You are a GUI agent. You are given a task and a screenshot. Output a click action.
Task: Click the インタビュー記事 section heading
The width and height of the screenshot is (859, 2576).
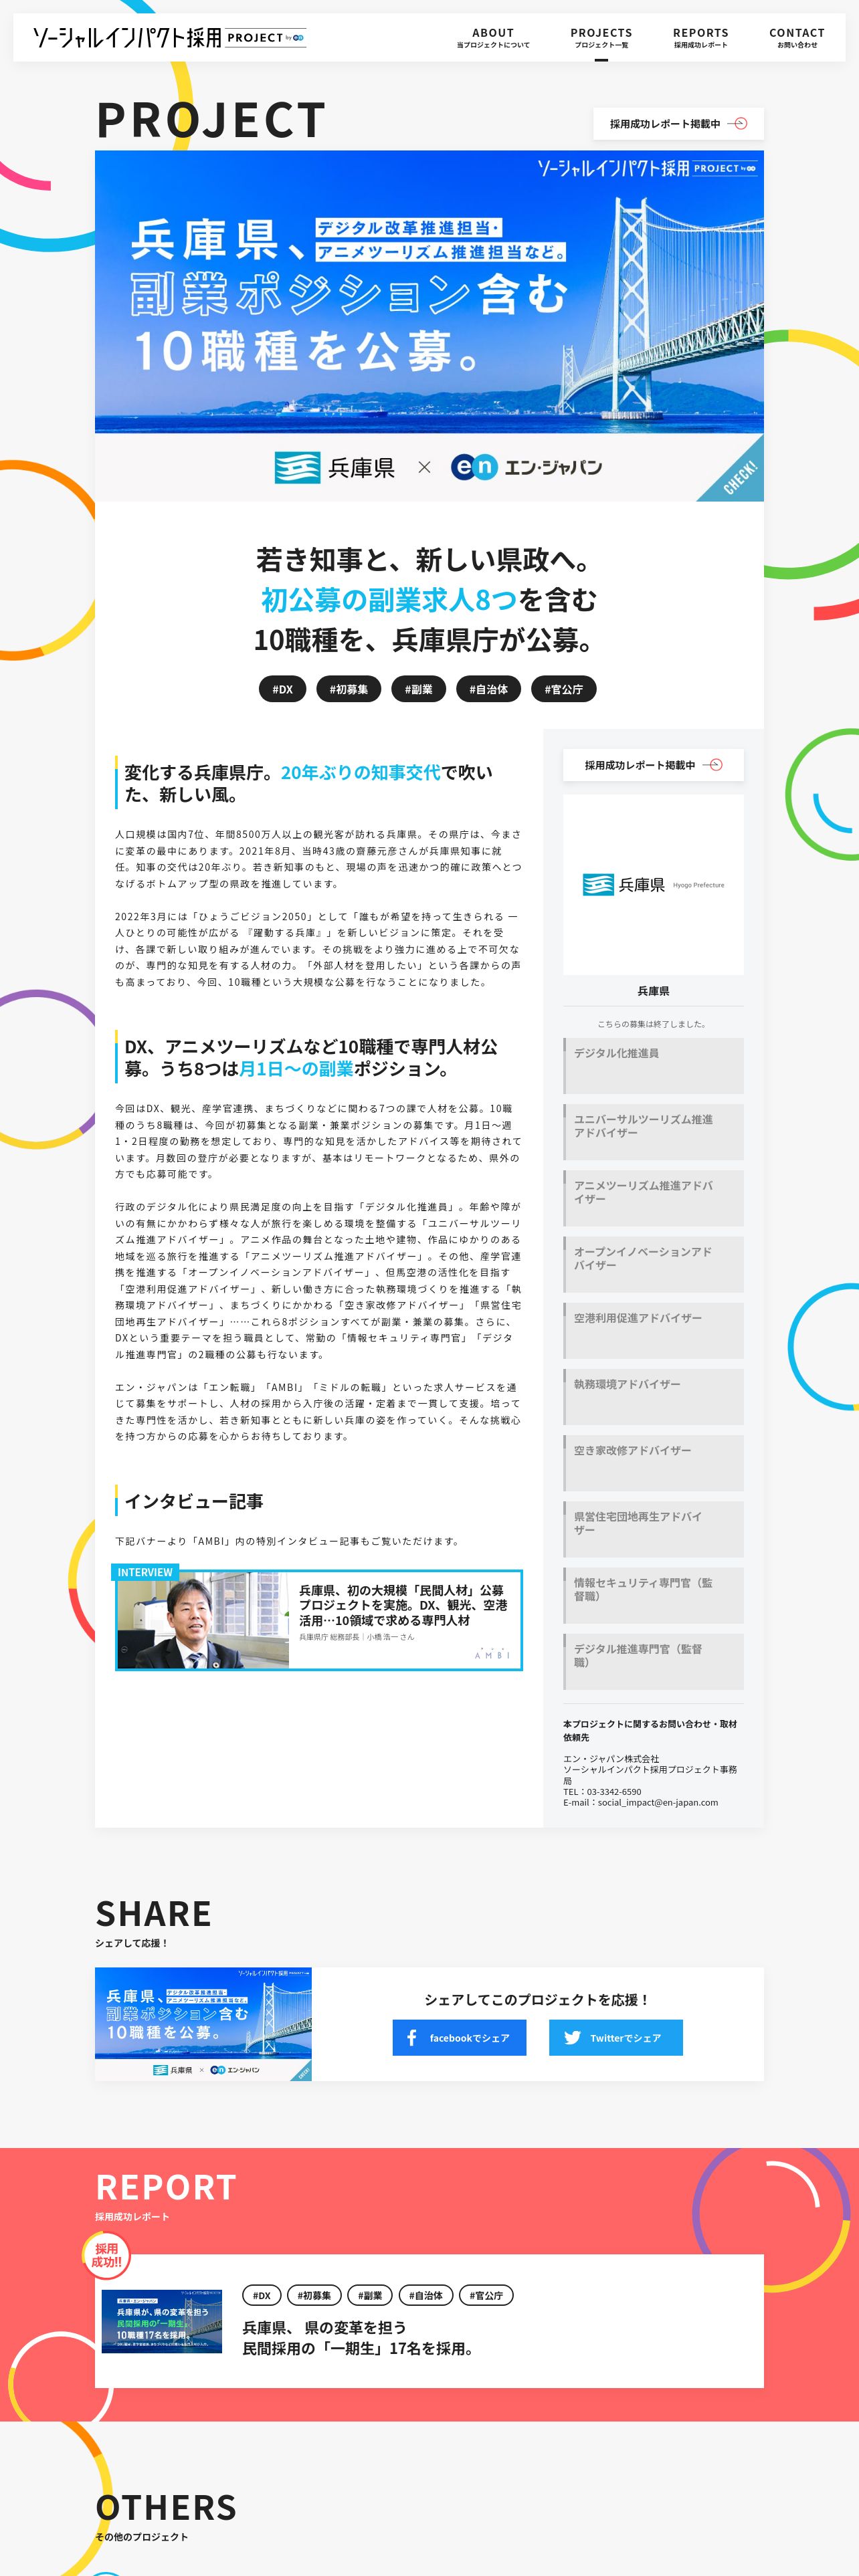pyautogui.click(x=194, y=1501)
